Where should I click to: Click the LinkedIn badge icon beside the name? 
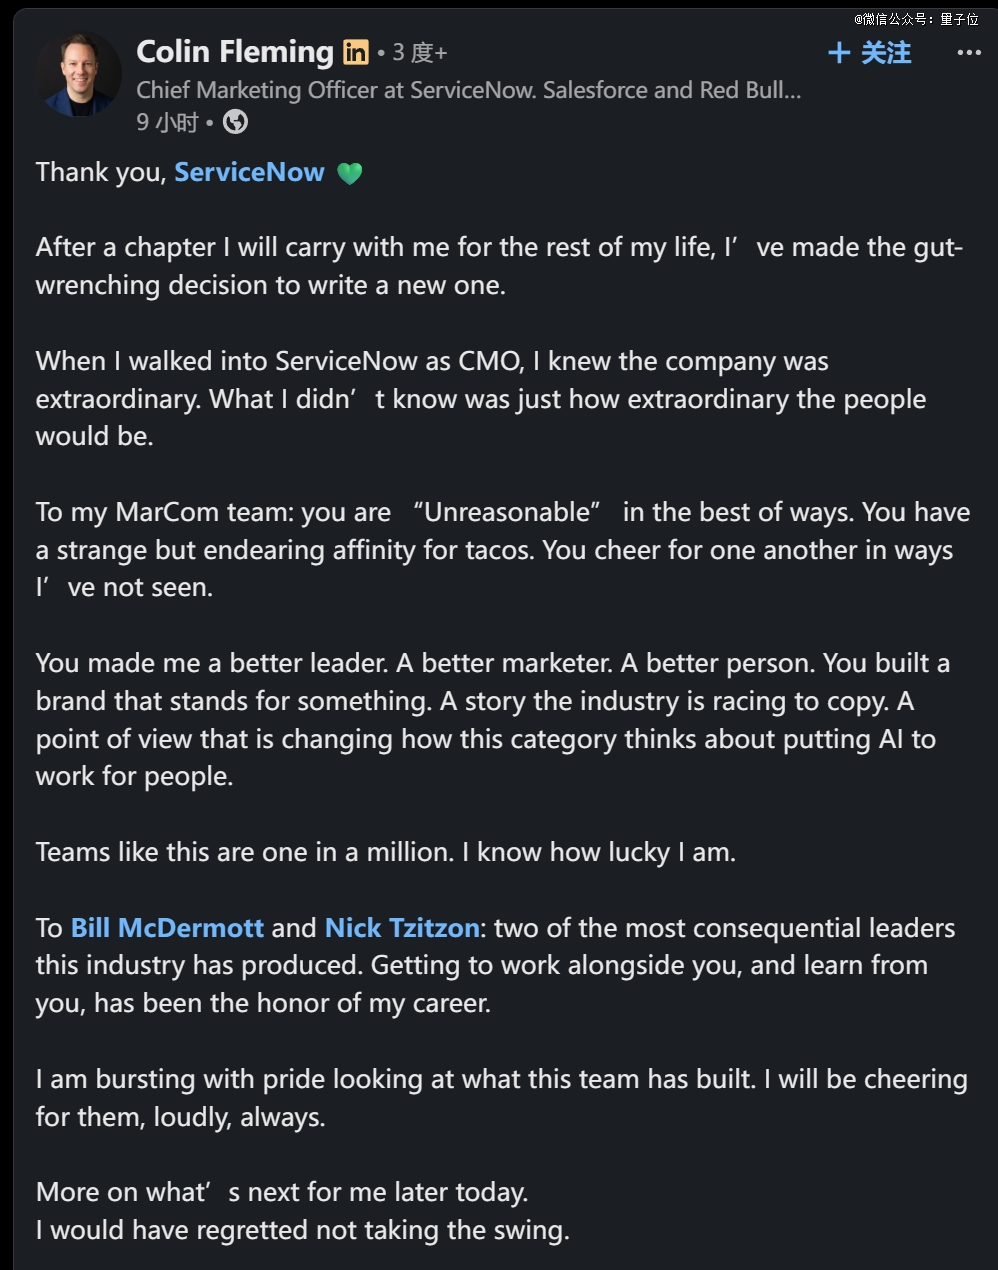tap(356, 52)
